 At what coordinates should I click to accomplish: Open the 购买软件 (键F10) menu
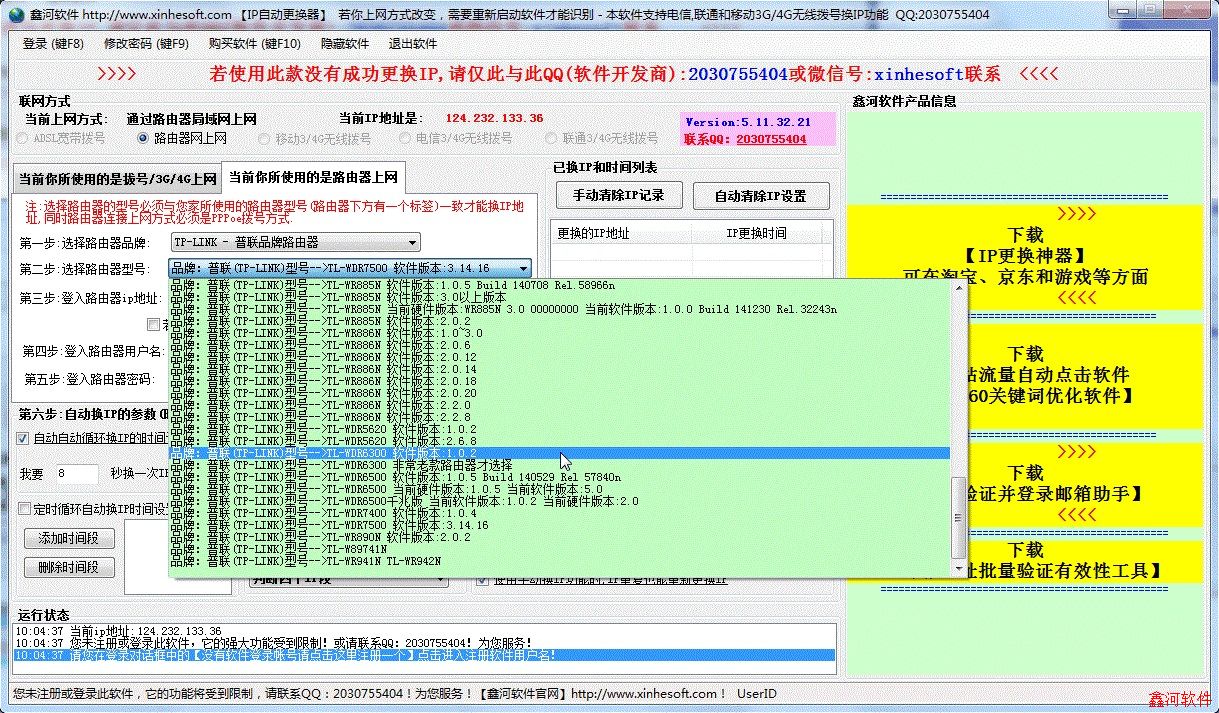click(x=254, y=44)
